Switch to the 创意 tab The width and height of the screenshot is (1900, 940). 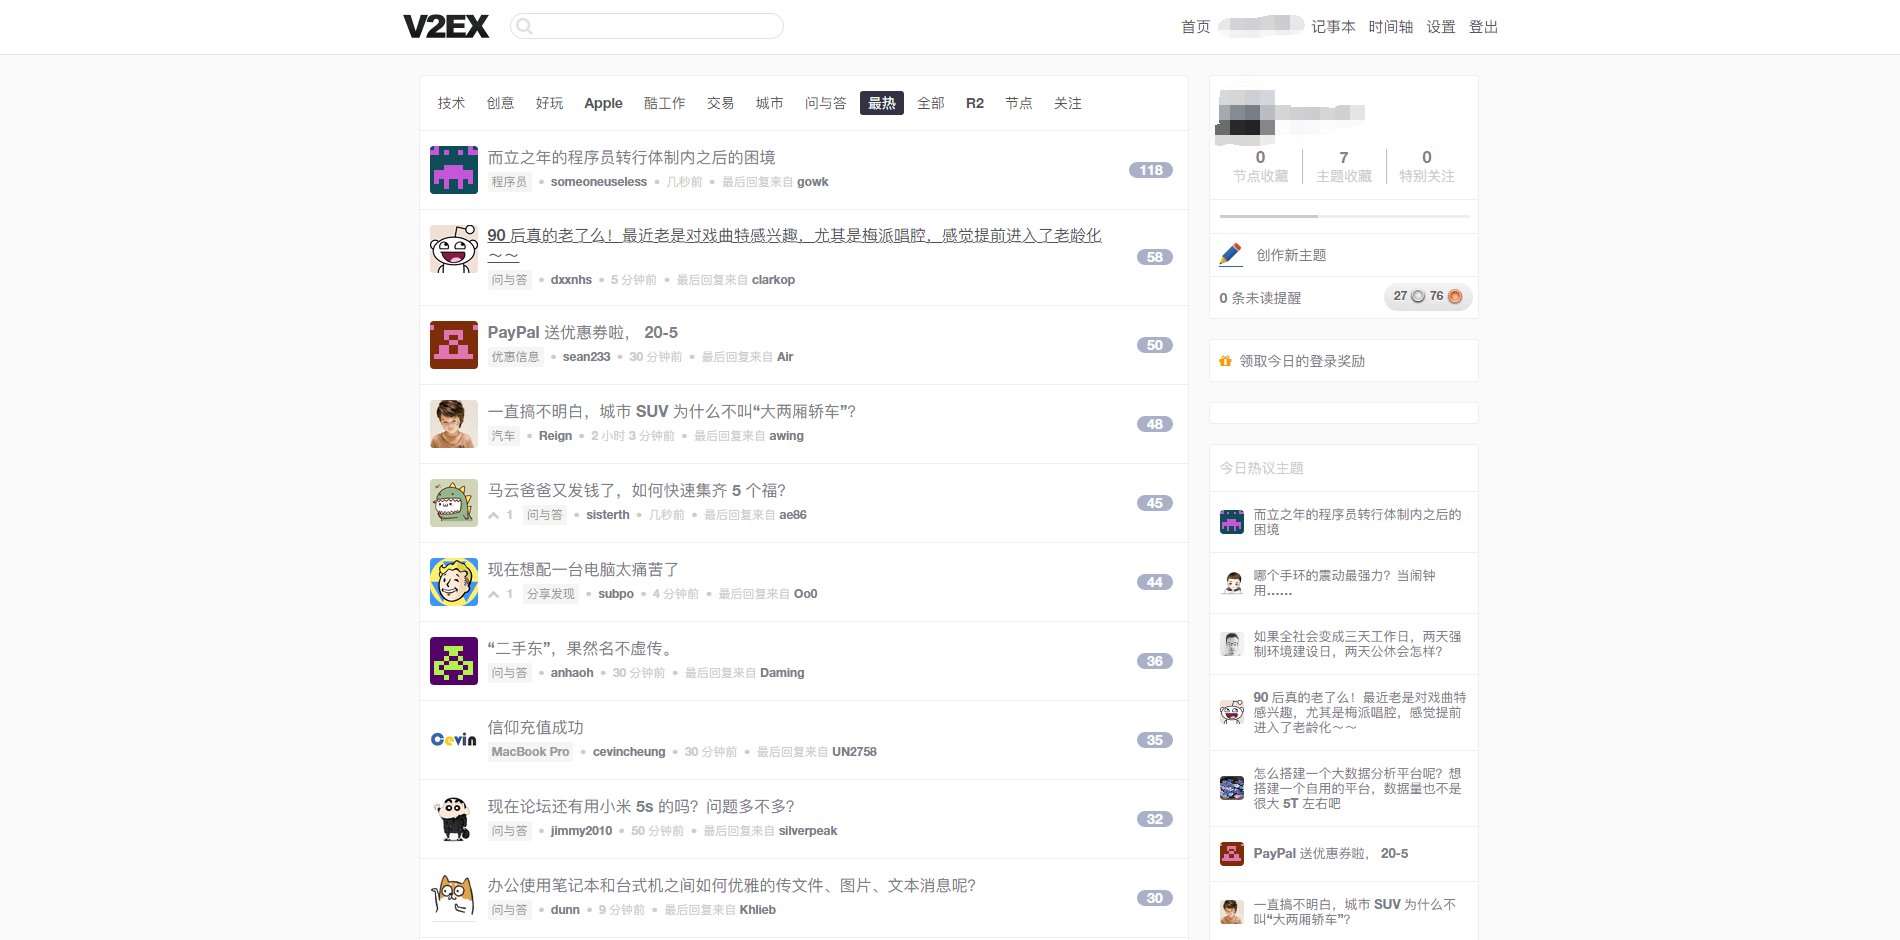(500, 103)
